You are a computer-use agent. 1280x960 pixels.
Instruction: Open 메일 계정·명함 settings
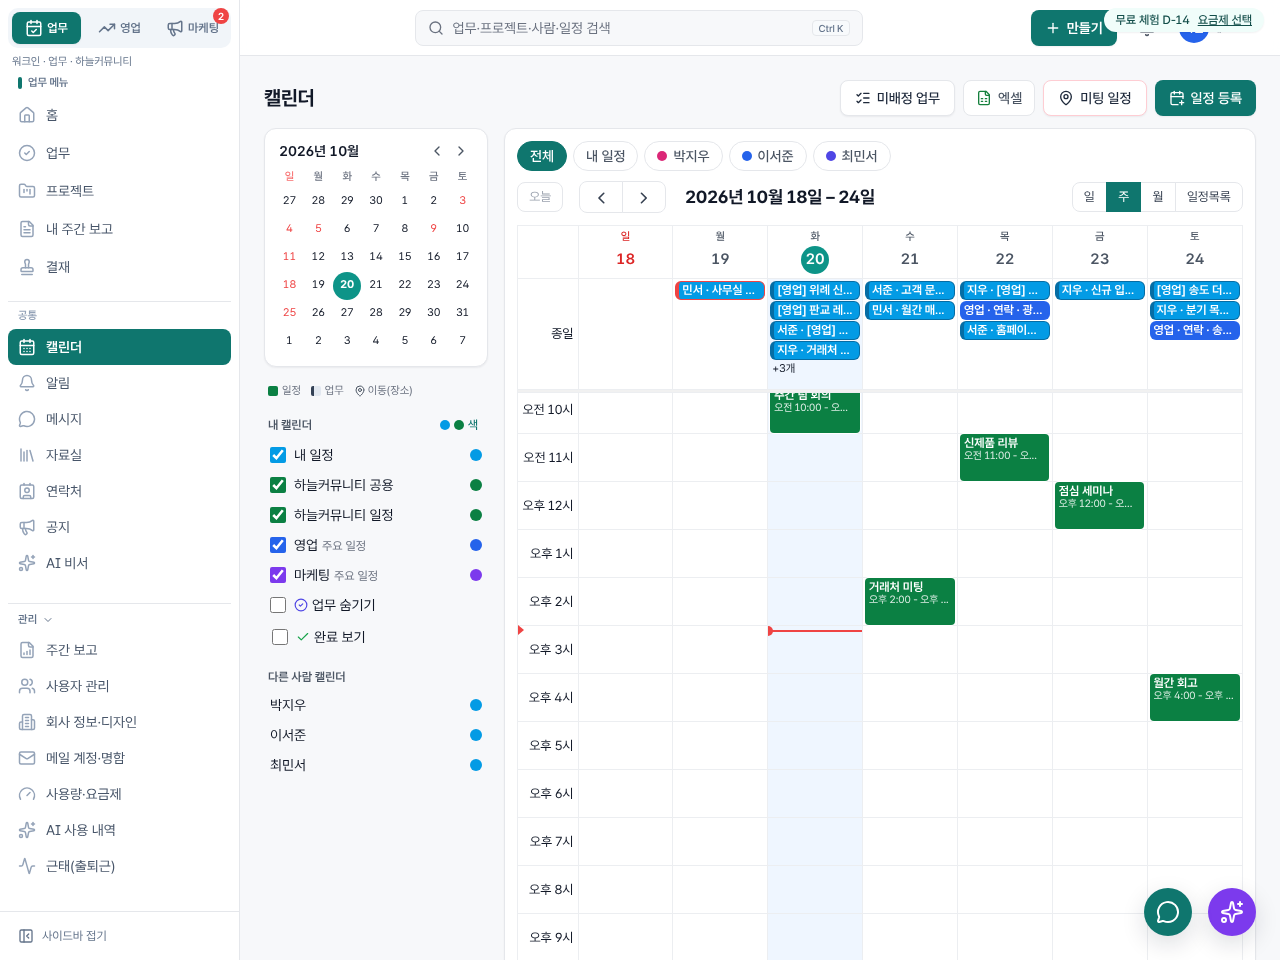[x=119, y=758]
